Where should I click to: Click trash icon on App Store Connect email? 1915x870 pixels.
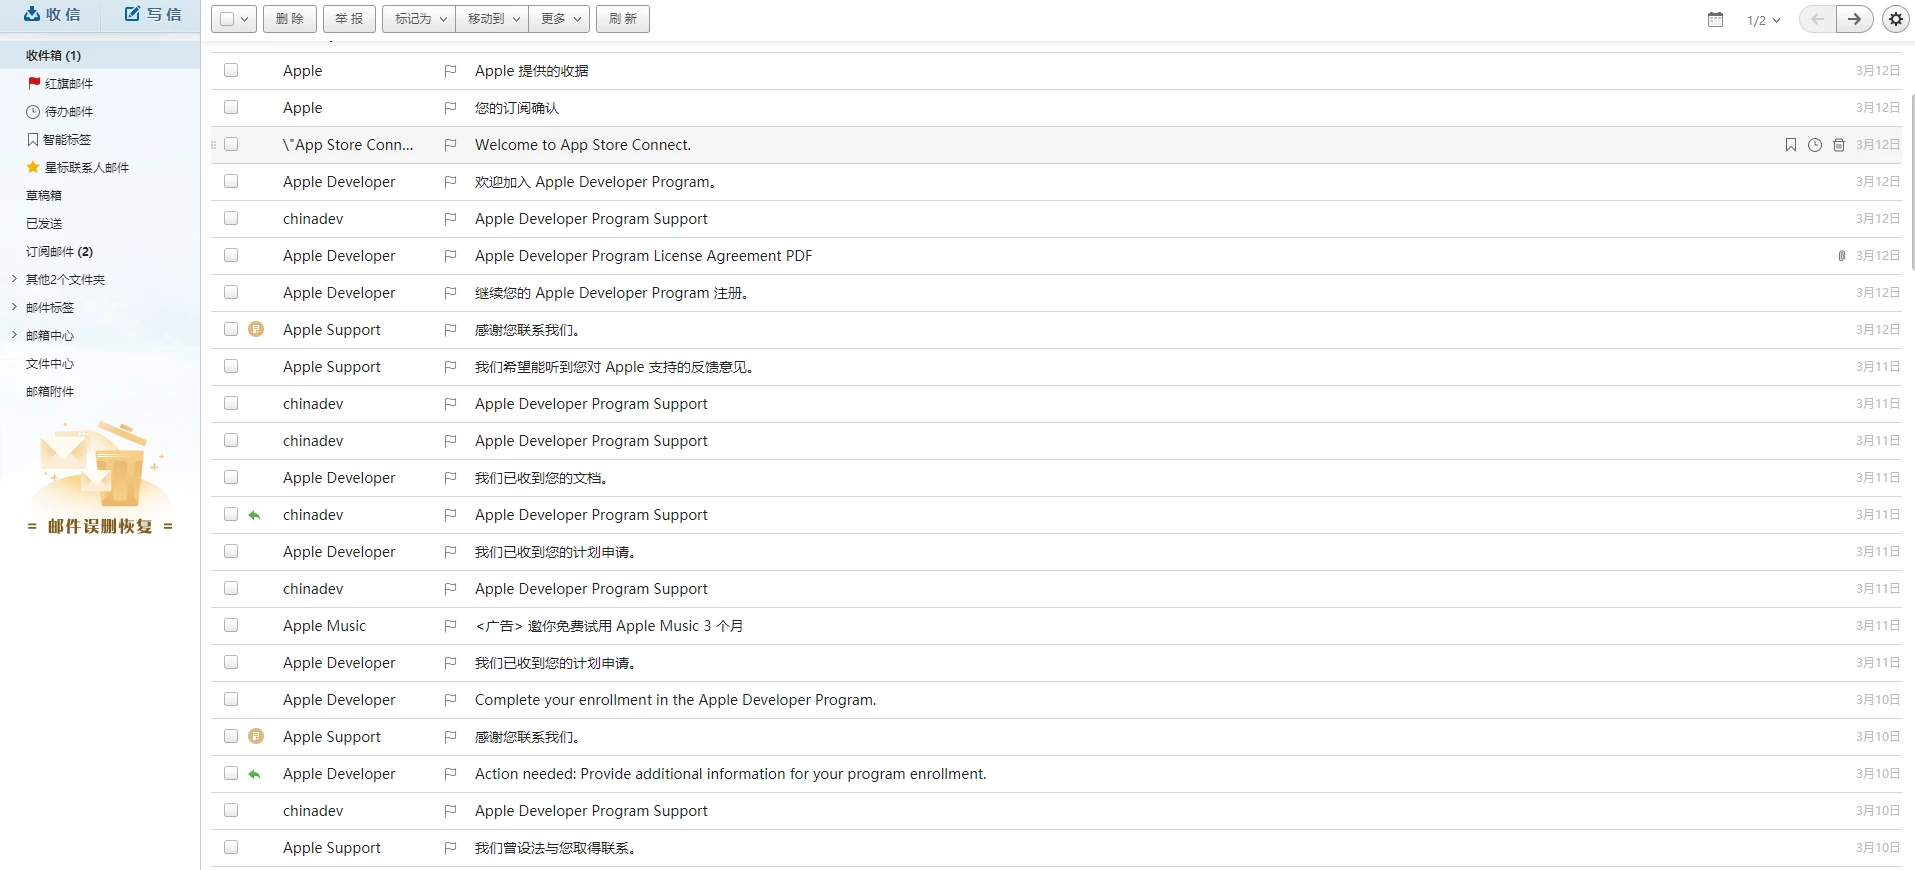click(1838, 145)
